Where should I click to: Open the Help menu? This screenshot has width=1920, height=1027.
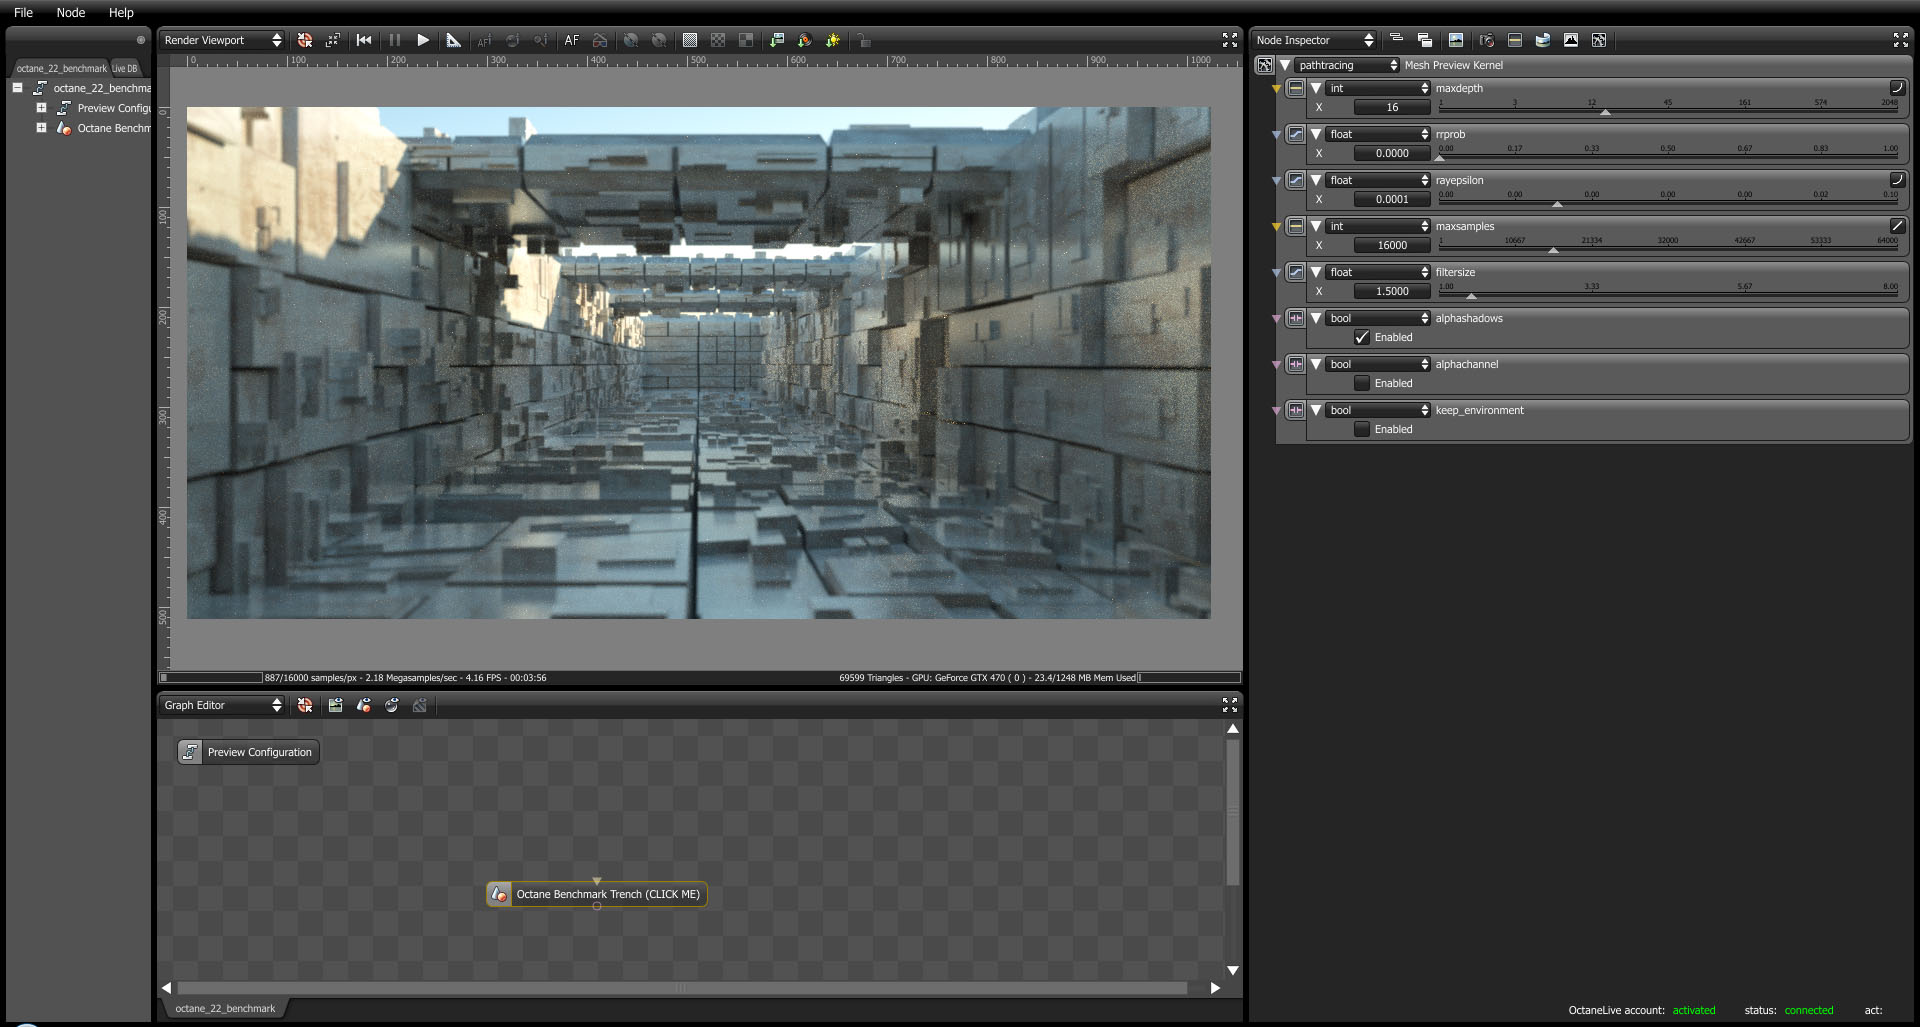tap(121, 12)
